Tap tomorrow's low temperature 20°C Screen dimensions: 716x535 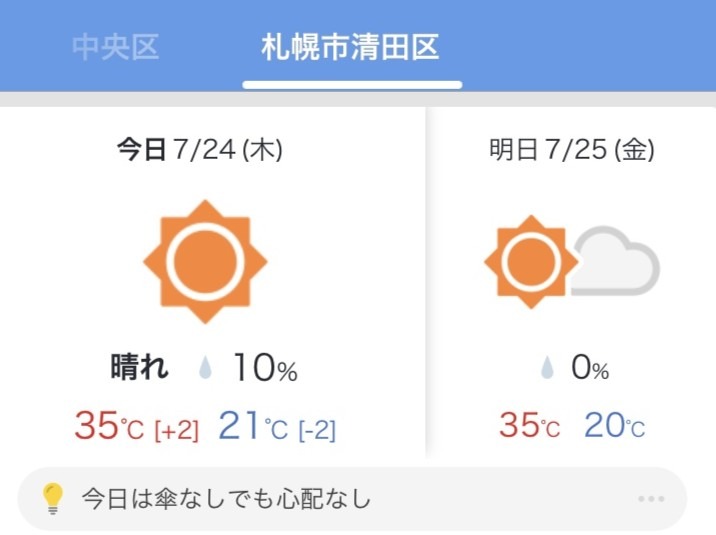tap(614, 427)
